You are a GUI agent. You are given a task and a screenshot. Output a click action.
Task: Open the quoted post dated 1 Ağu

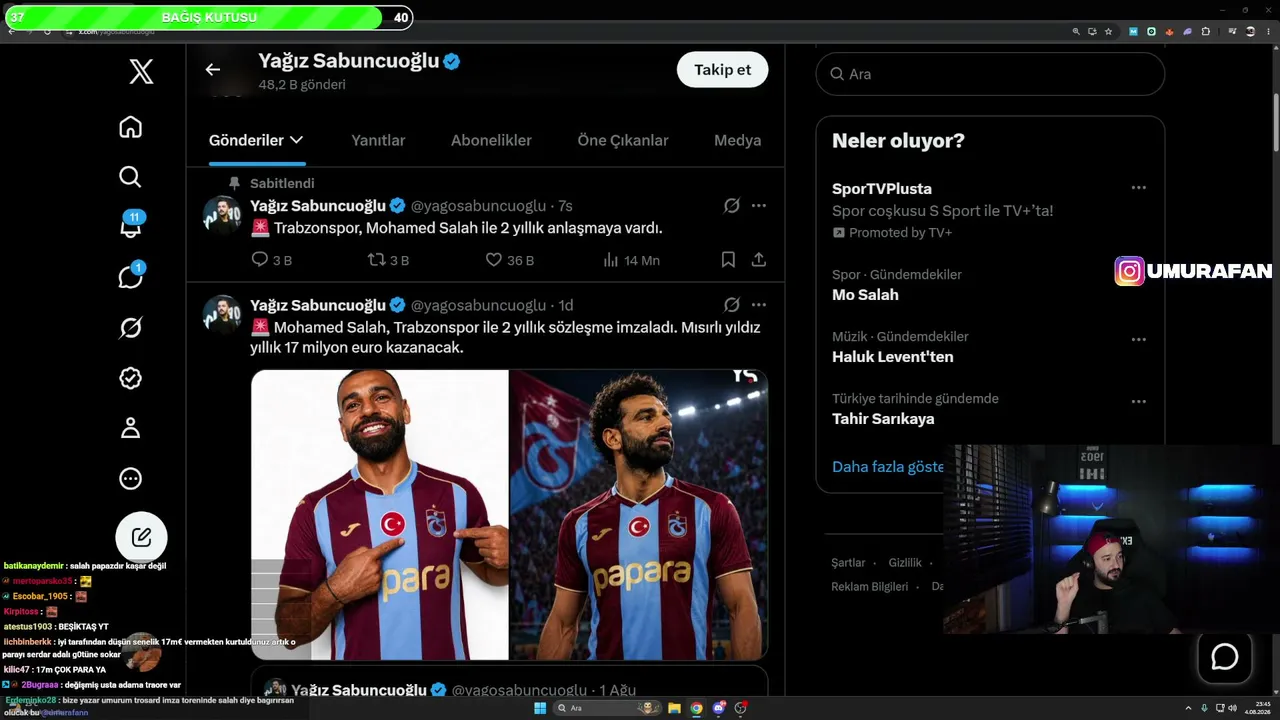509,681
